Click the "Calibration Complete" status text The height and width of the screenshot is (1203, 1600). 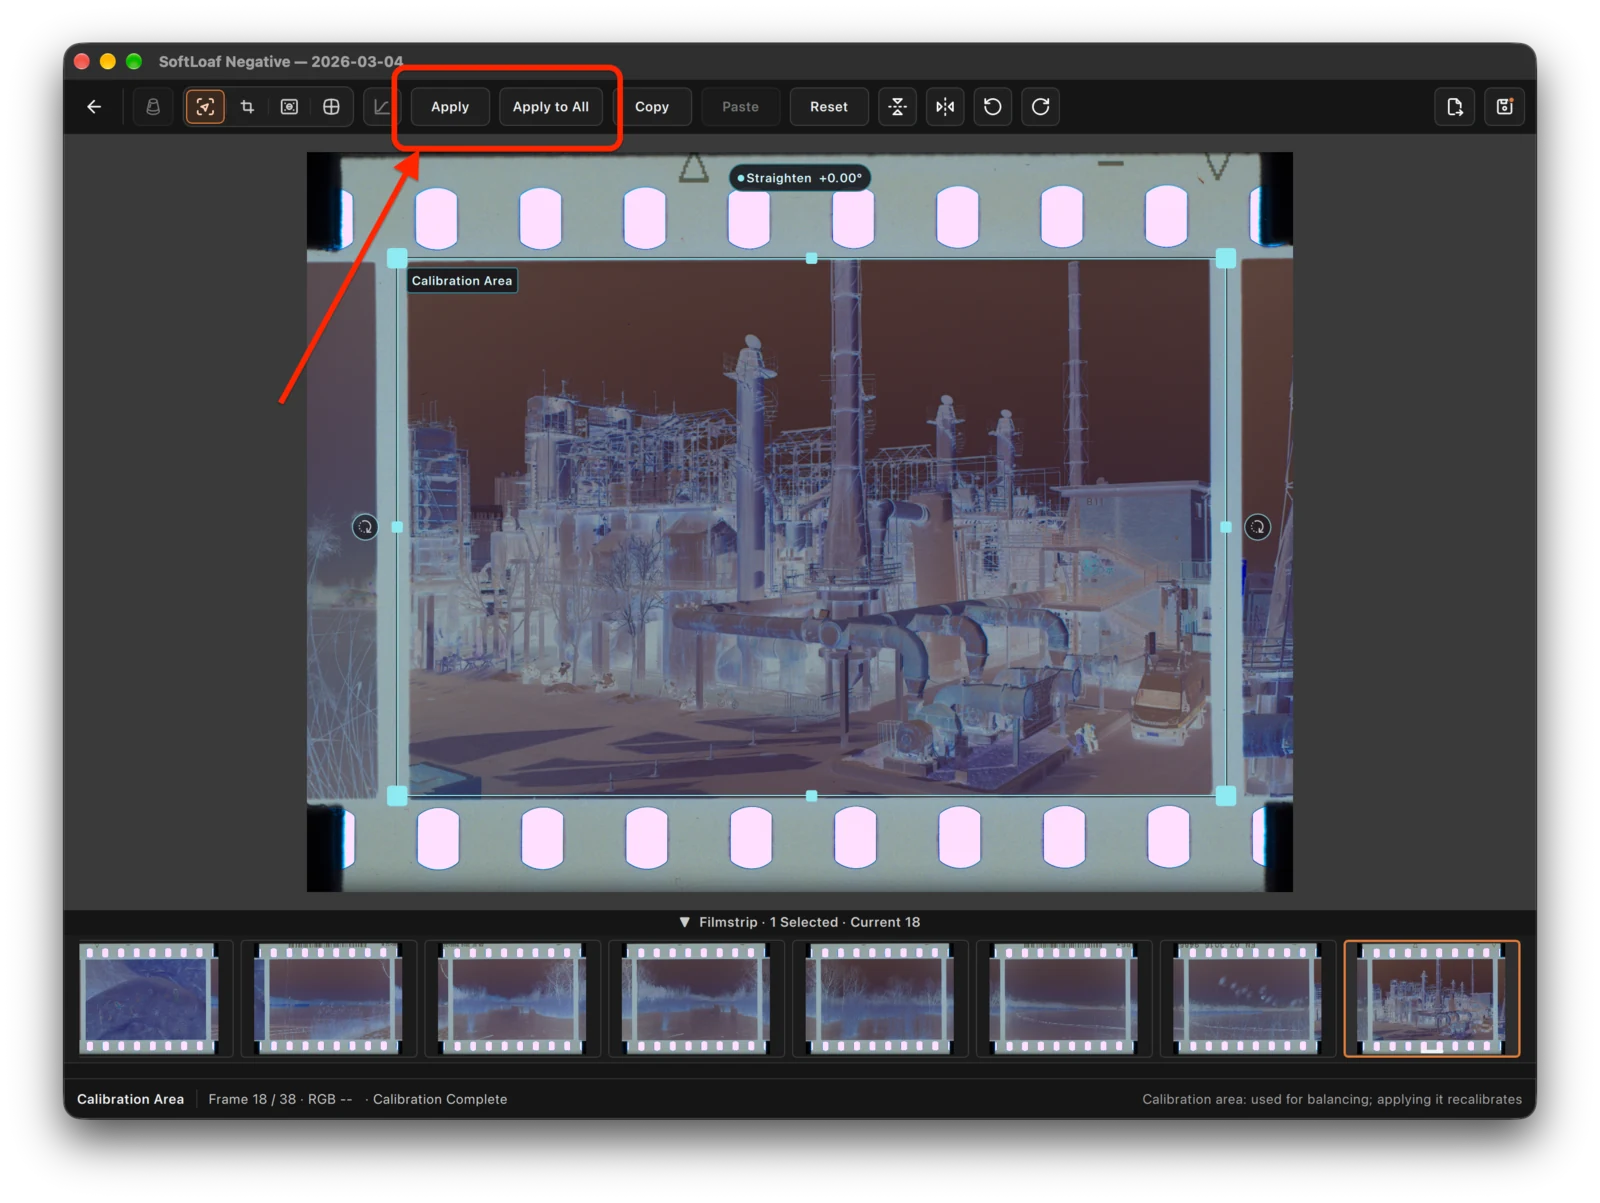click(440, 1099)
